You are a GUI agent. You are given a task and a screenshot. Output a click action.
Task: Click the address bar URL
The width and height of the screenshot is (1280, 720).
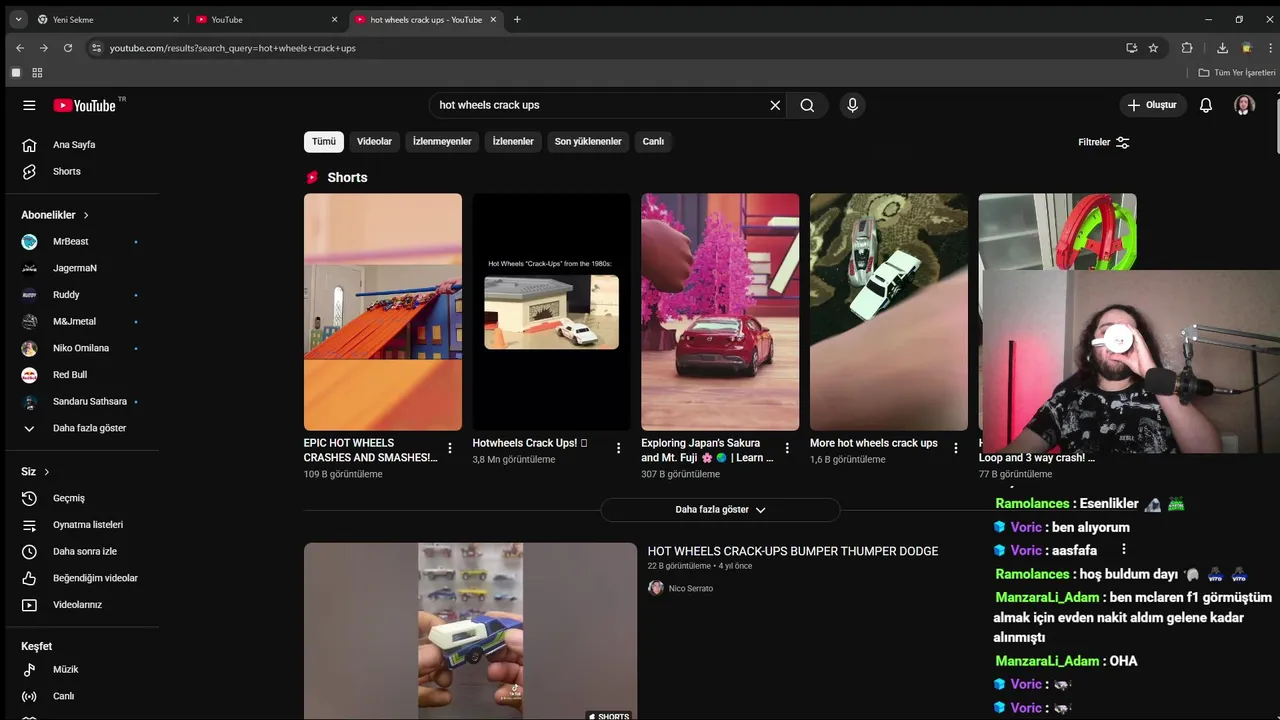(x=233, y=48)
